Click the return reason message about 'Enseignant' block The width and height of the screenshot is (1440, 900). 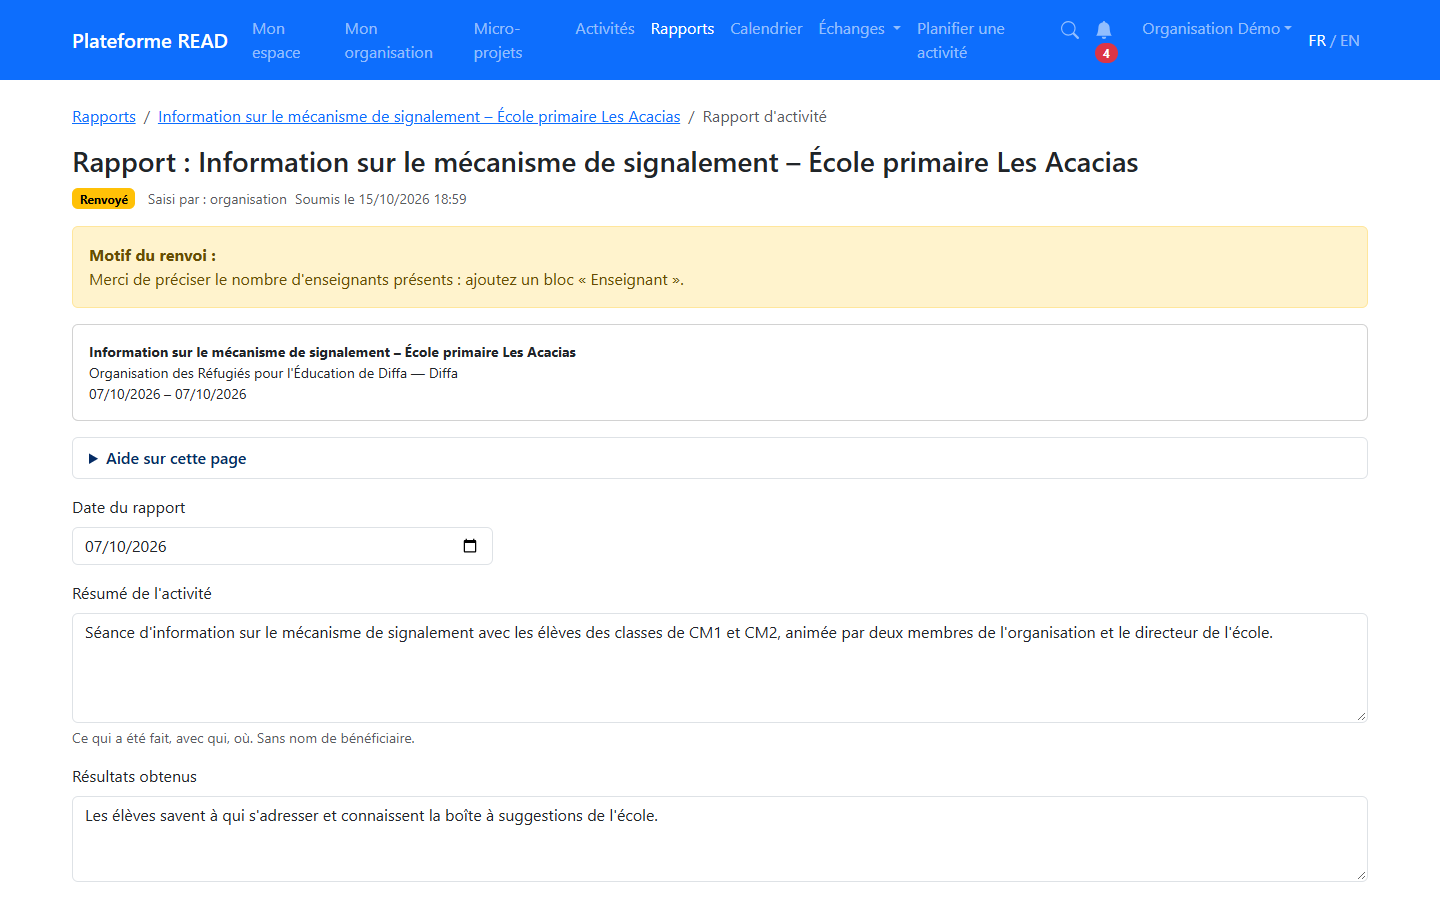coord(387,280)
